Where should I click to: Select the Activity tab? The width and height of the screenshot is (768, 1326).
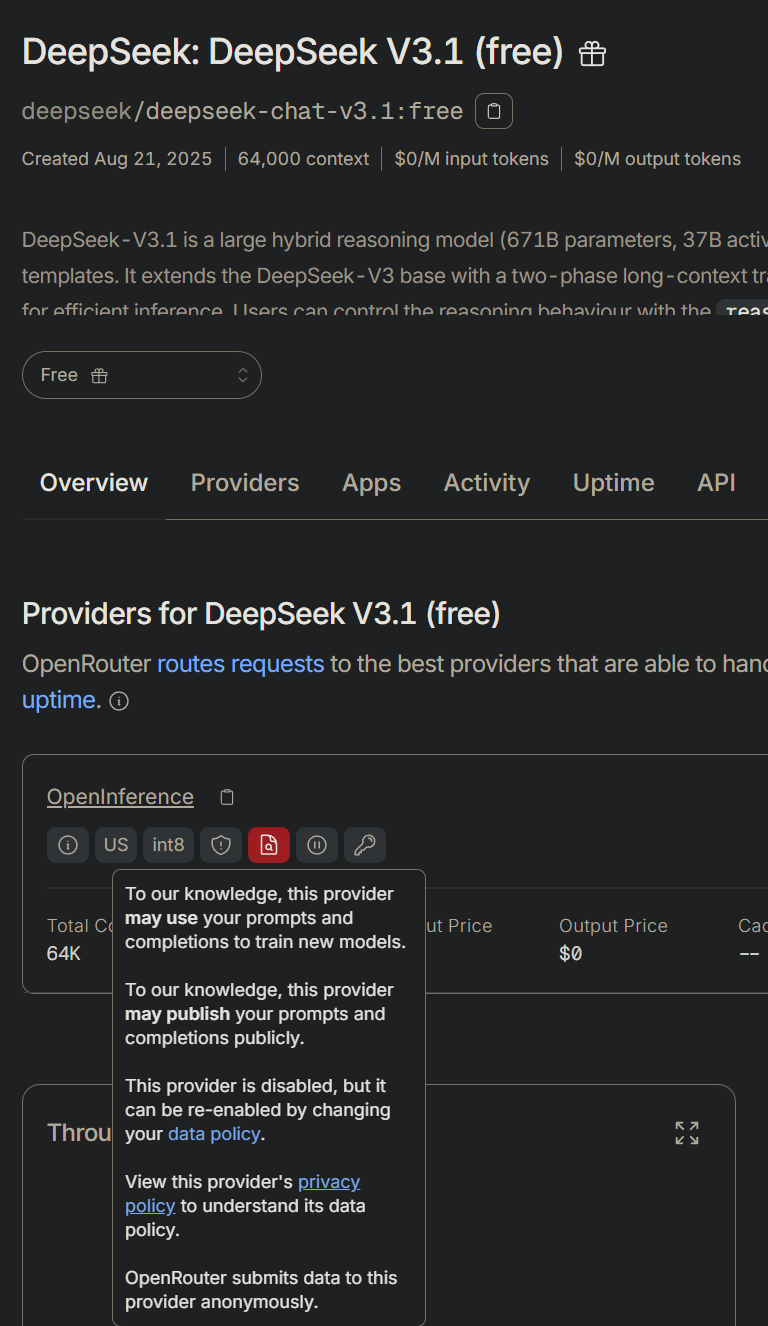[487, 483]
